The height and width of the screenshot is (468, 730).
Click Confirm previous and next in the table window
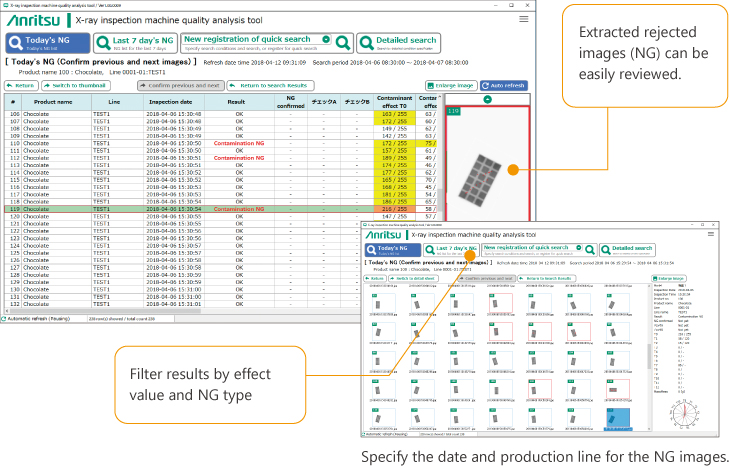tap(181, 86)
